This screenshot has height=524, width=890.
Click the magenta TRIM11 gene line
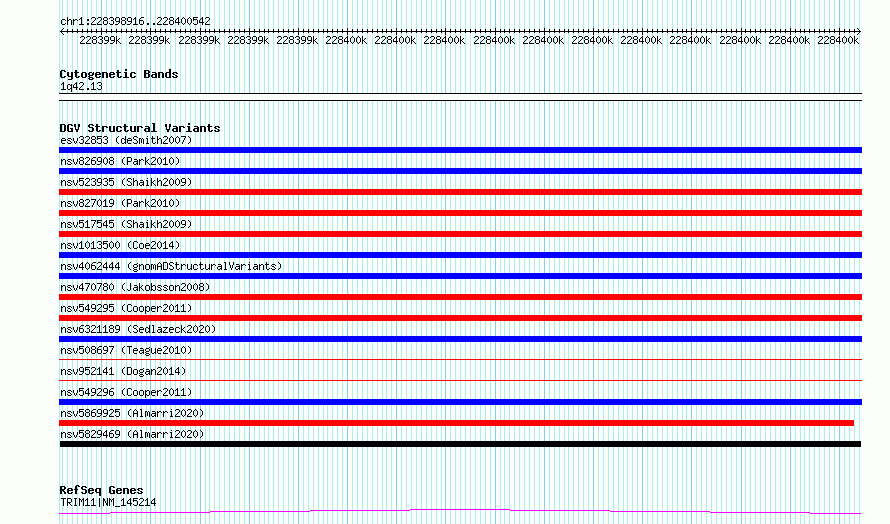[x=460, y=512]
